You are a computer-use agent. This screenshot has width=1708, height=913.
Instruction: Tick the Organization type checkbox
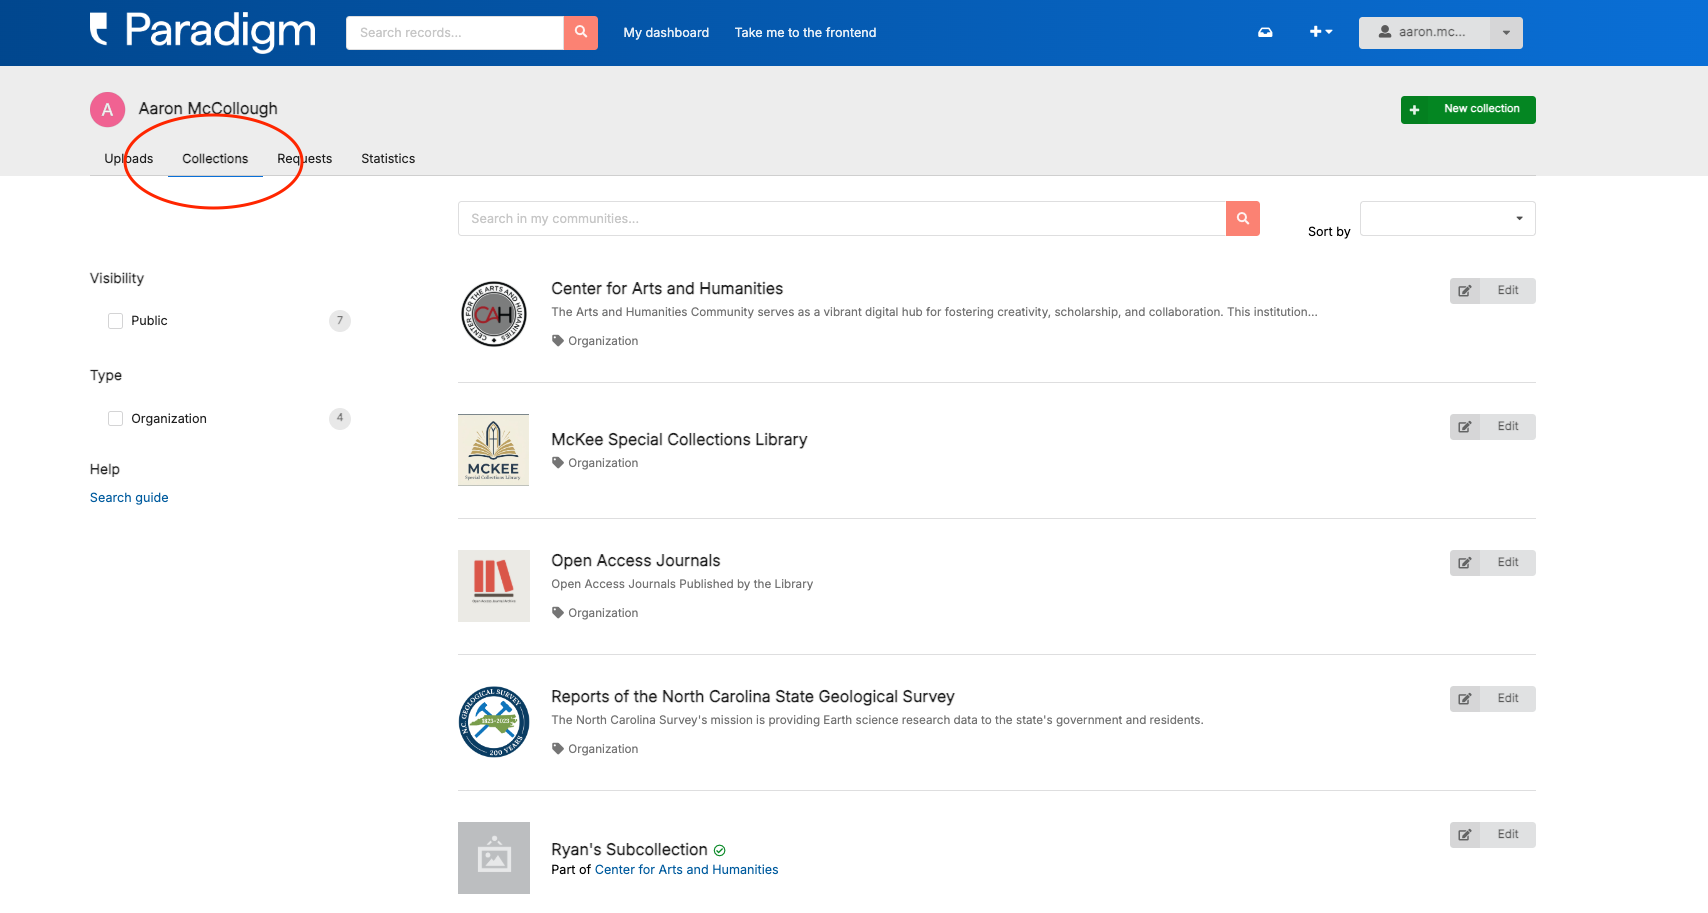point(116,419)
